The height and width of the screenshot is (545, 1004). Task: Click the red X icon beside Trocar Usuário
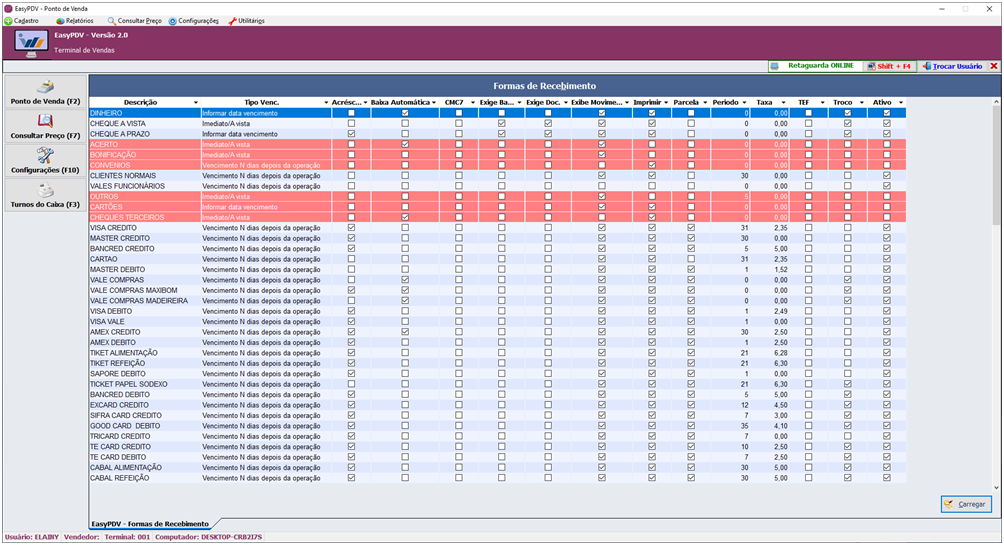993,66
